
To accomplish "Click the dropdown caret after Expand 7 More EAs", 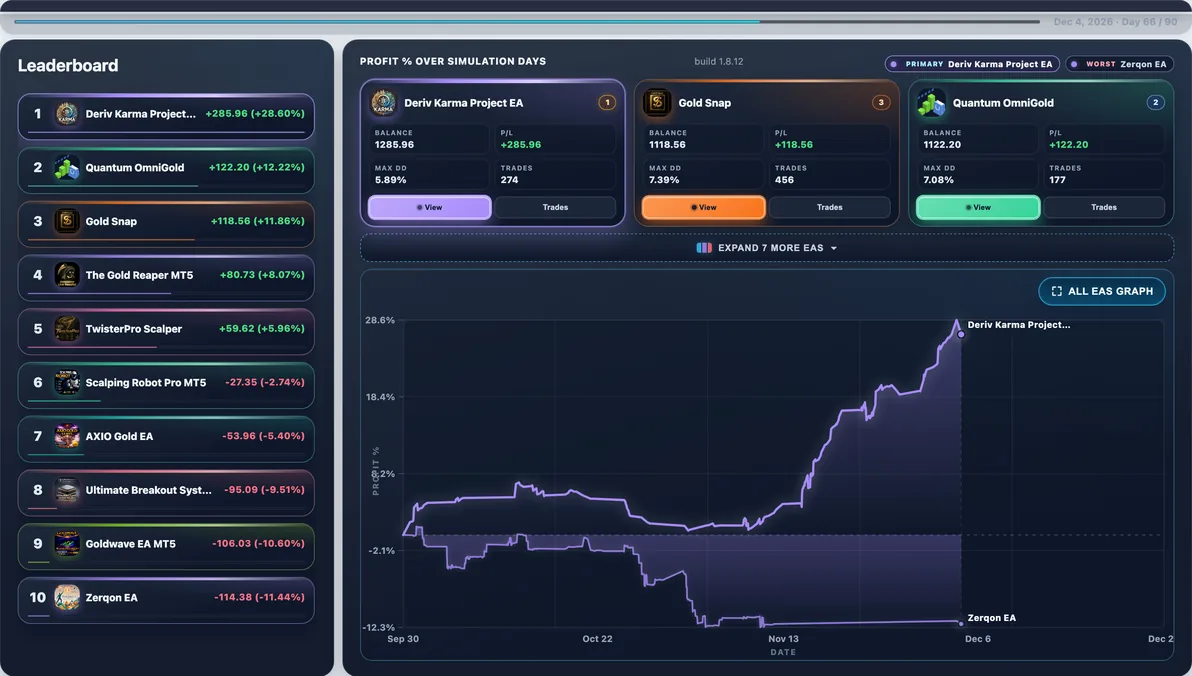I will pos(834,249).
